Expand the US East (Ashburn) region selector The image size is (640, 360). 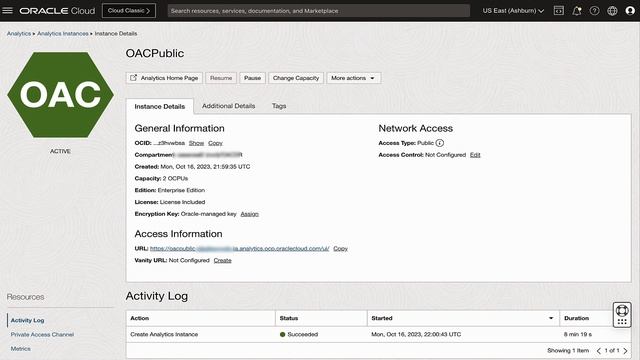pyautogui.click(x=513, y=11)
